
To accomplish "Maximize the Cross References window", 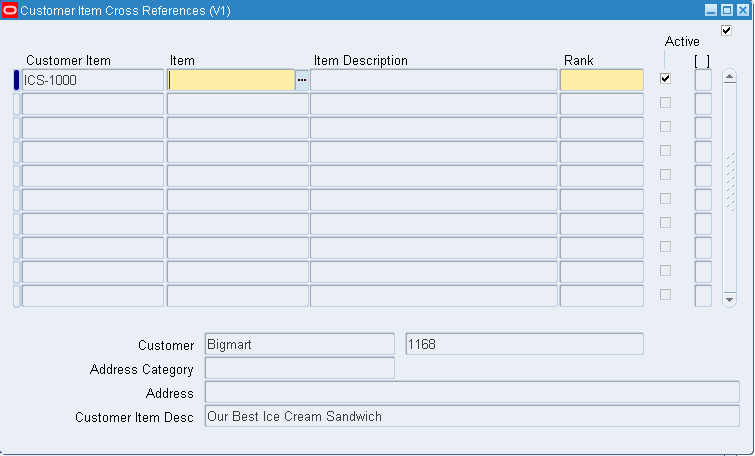I will click(x=727, y=10).
